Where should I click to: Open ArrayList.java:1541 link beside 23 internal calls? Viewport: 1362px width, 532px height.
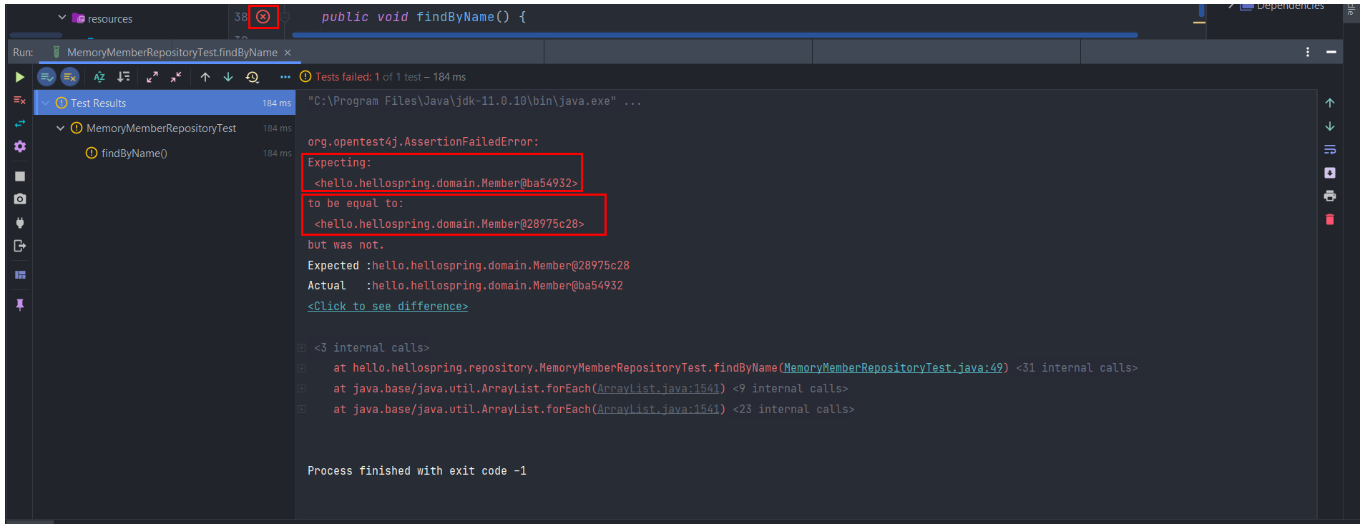[x=658, y=409]
